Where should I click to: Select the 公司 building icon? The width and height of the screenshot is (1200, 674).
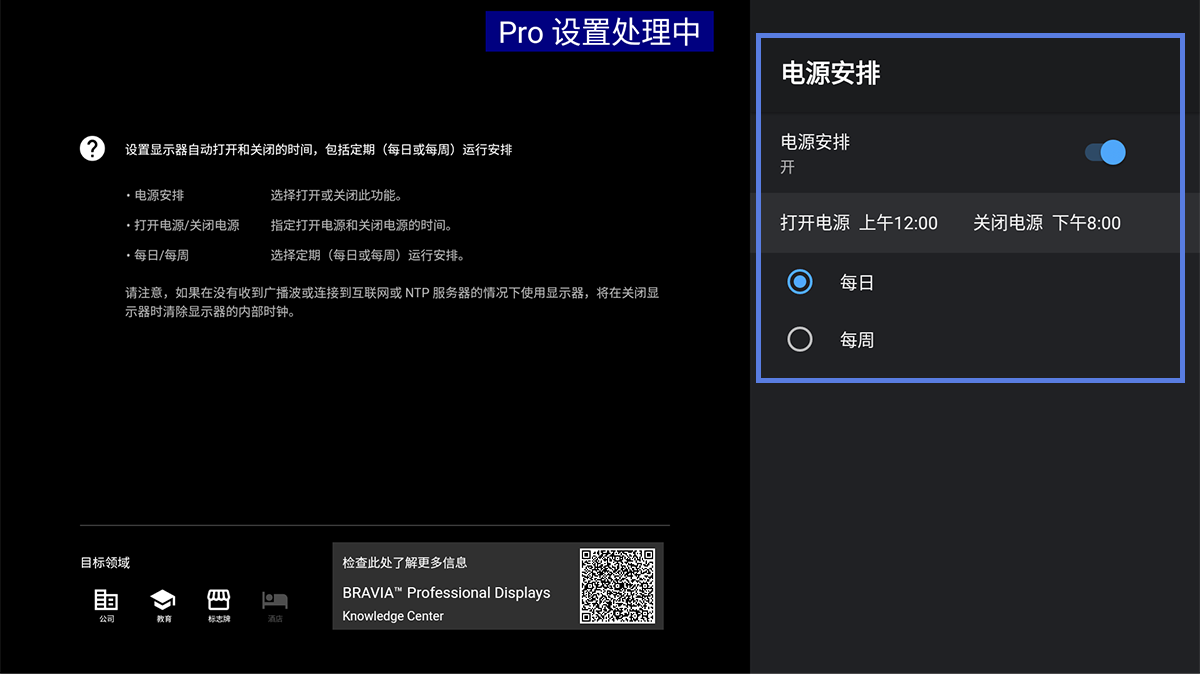coord(106,600)
